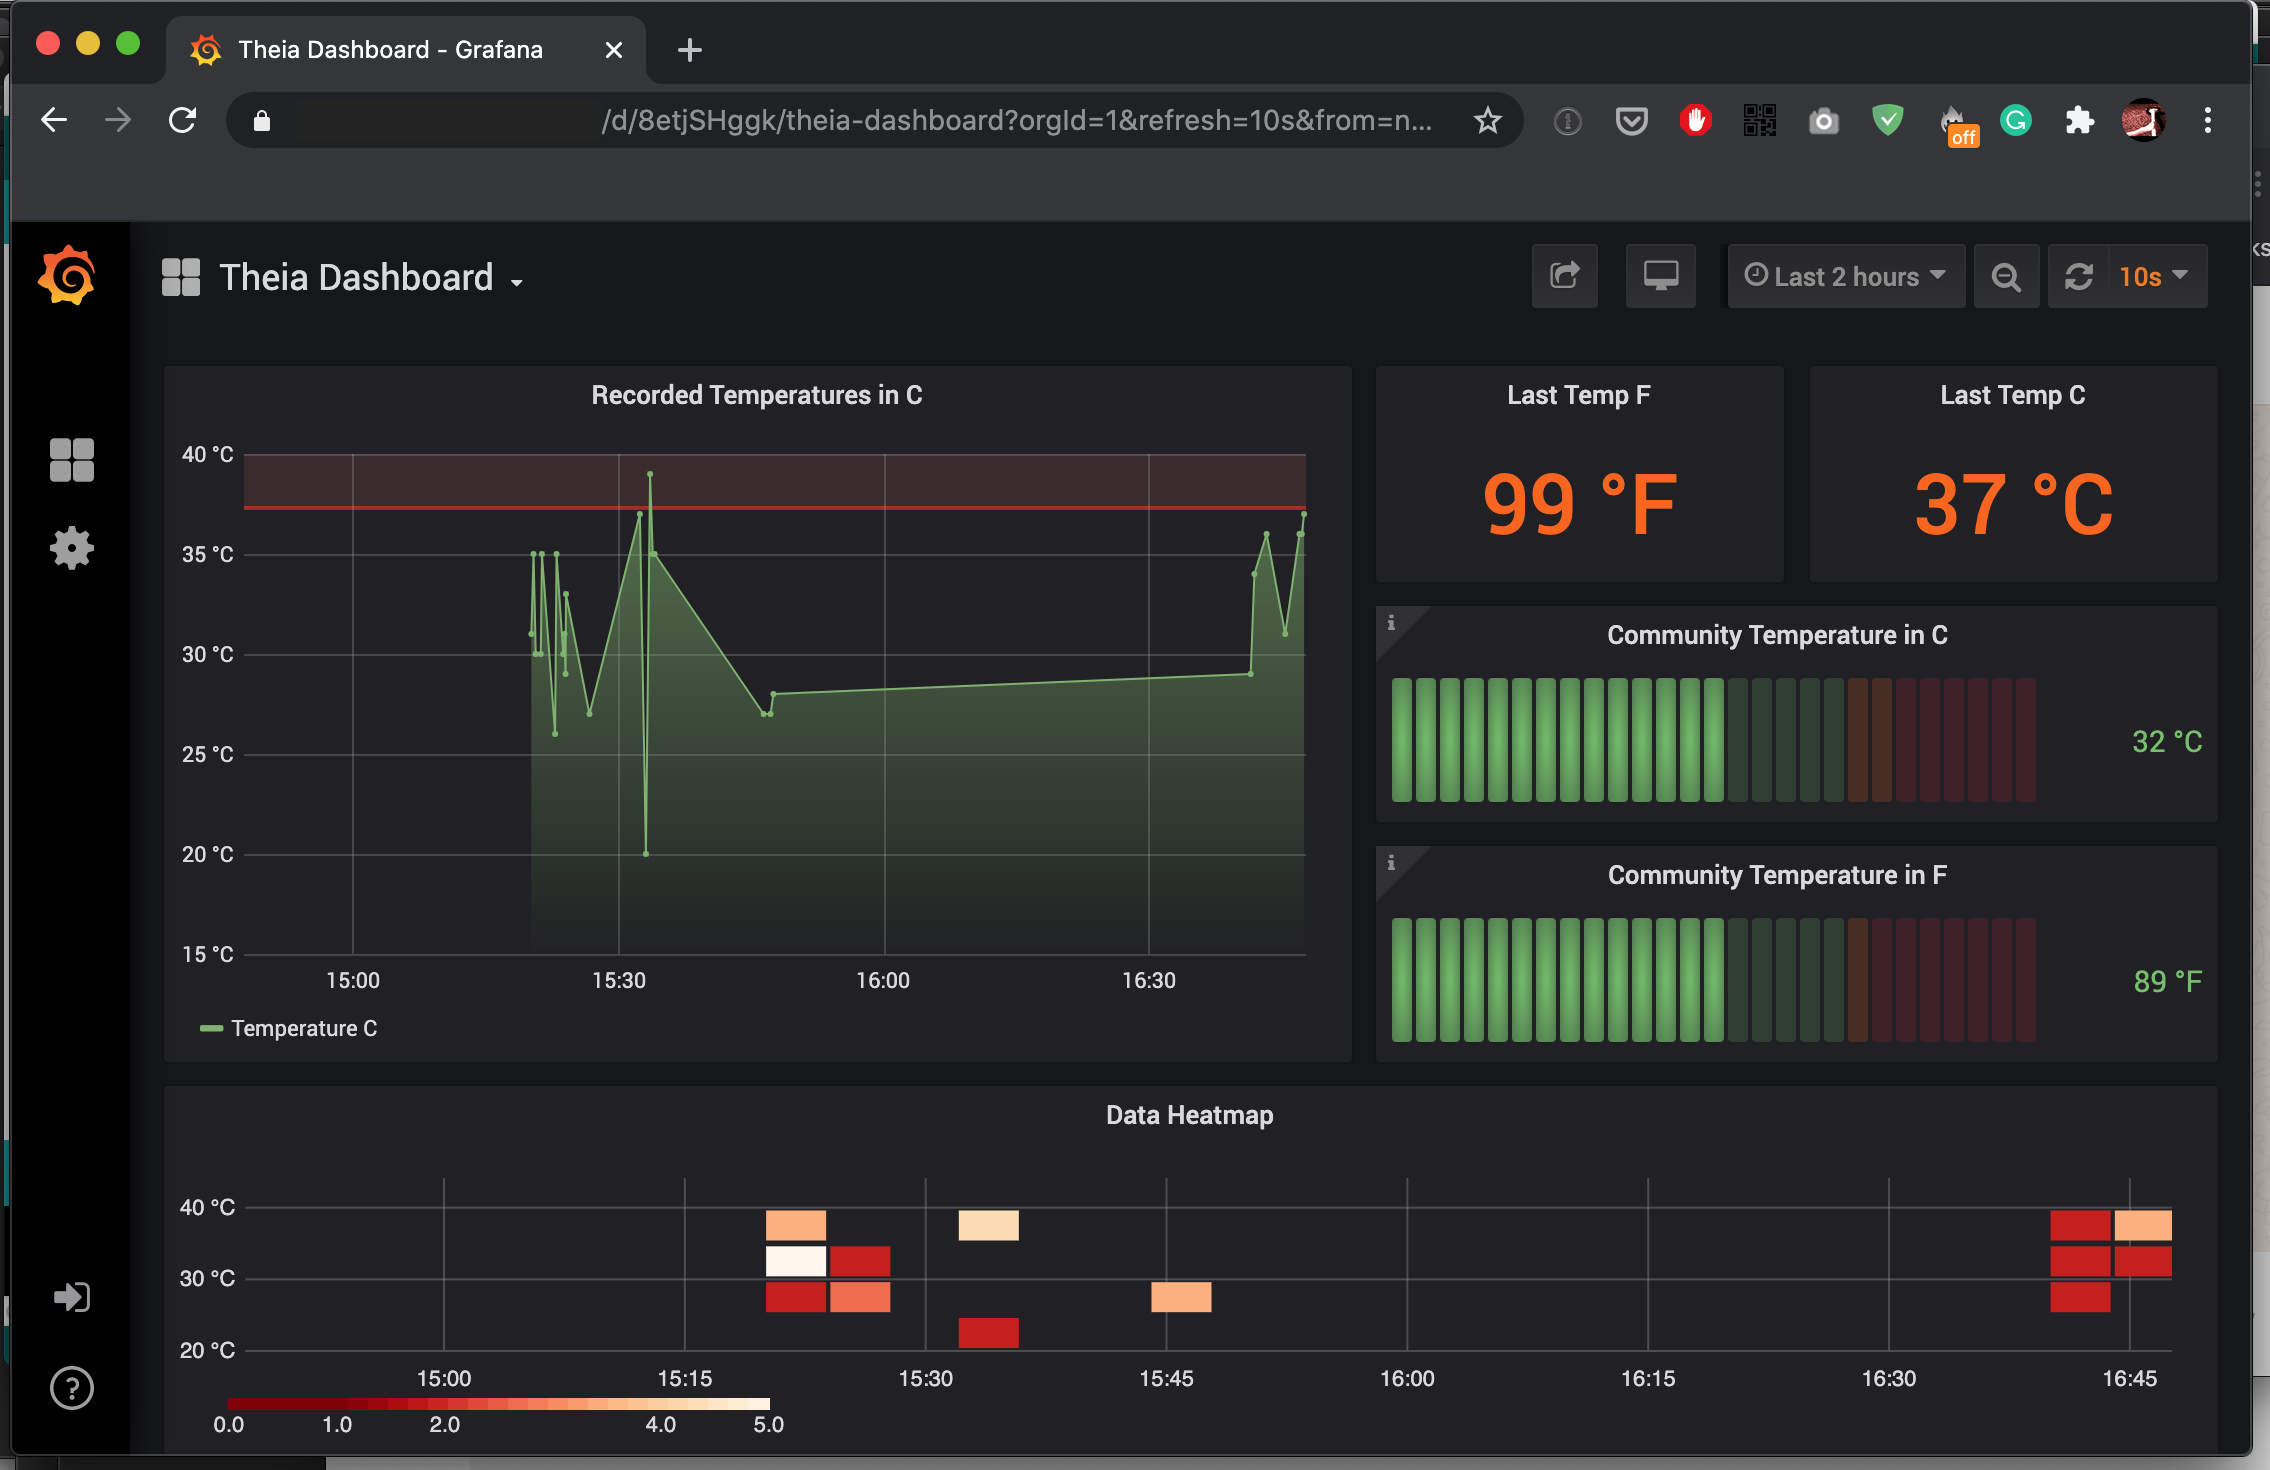Toggle Temperature C series in legend

(303, 1028)
